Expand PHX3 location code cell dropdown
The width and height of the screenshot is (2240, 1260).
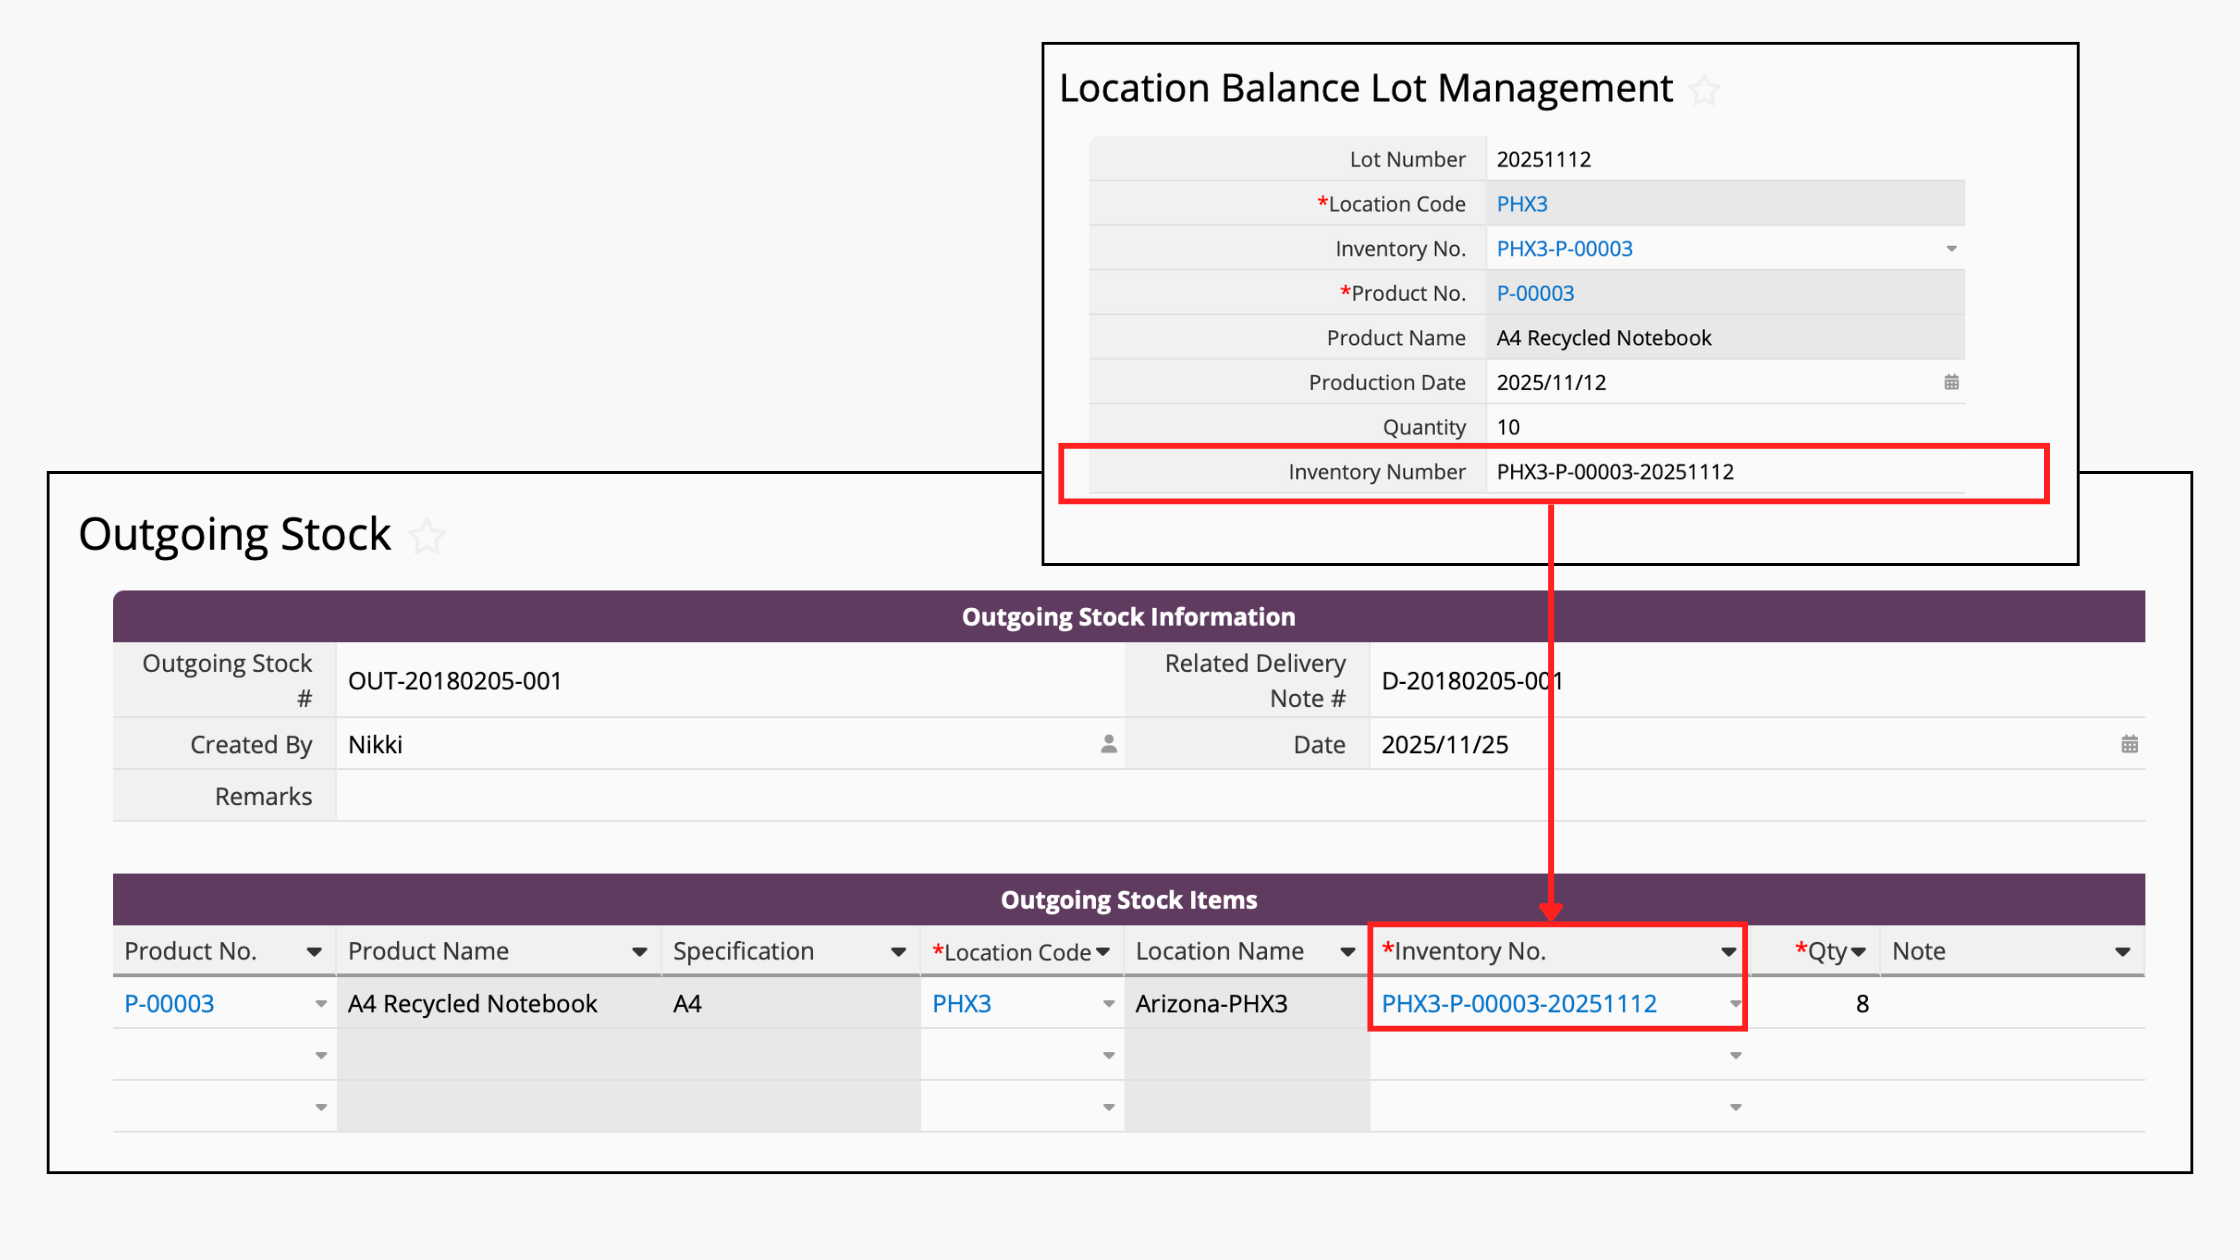tap(1108, 1004)
